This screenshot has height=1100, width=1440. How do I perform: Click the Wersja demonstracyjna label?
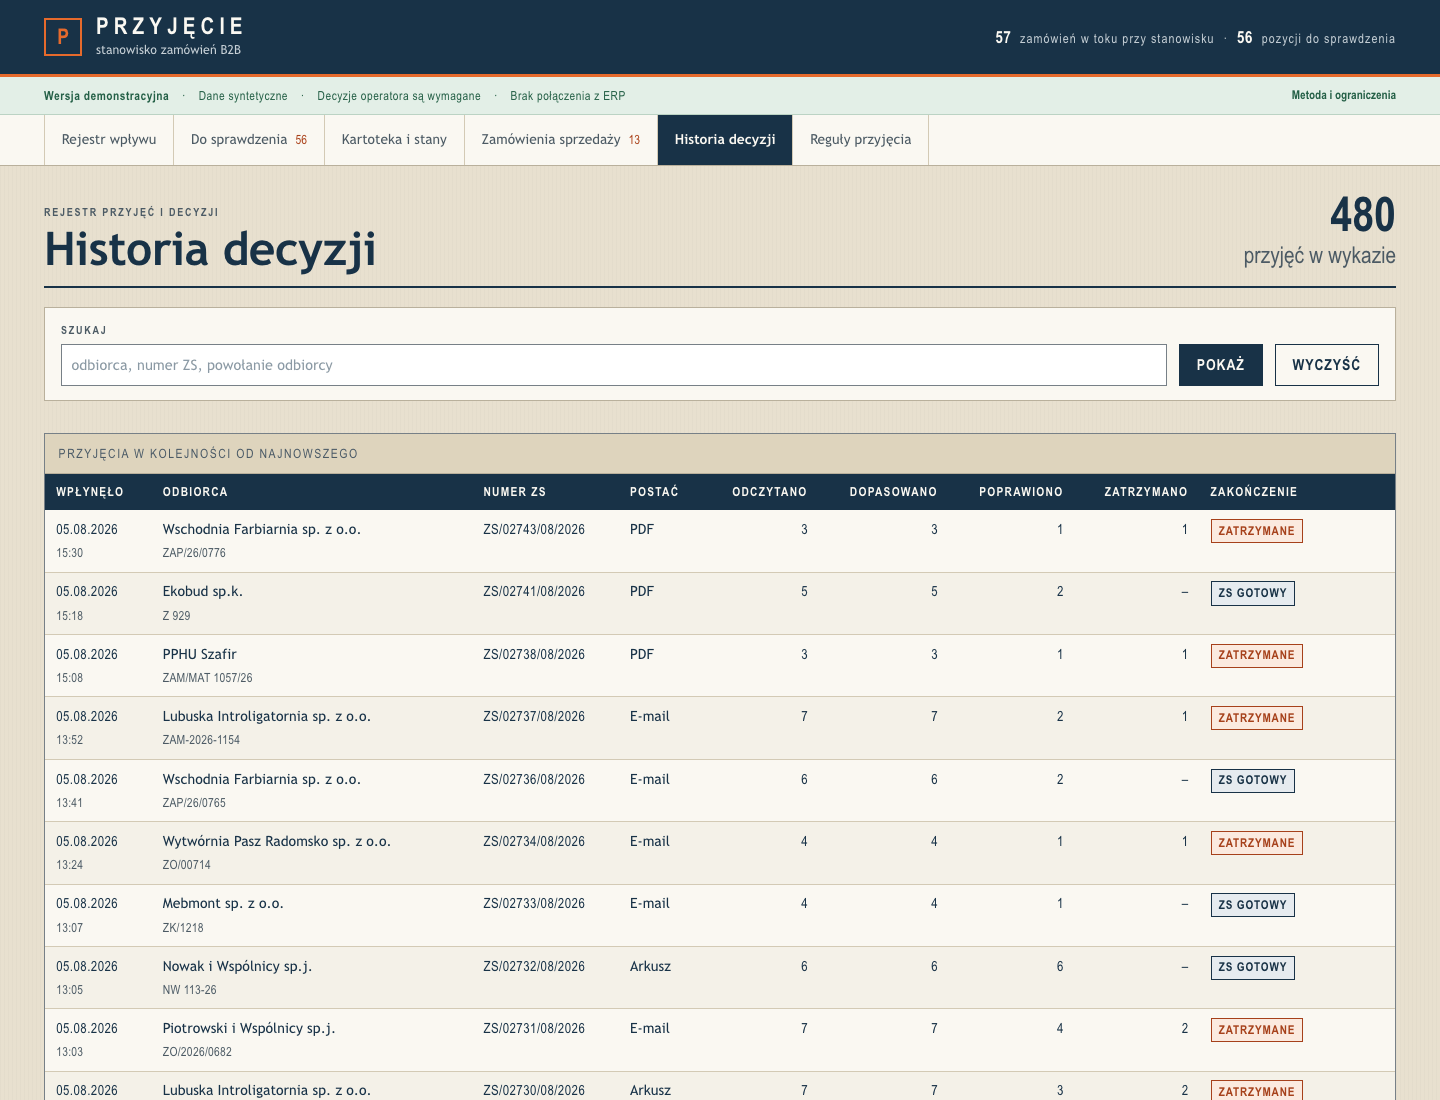click(x=106, y=96)
